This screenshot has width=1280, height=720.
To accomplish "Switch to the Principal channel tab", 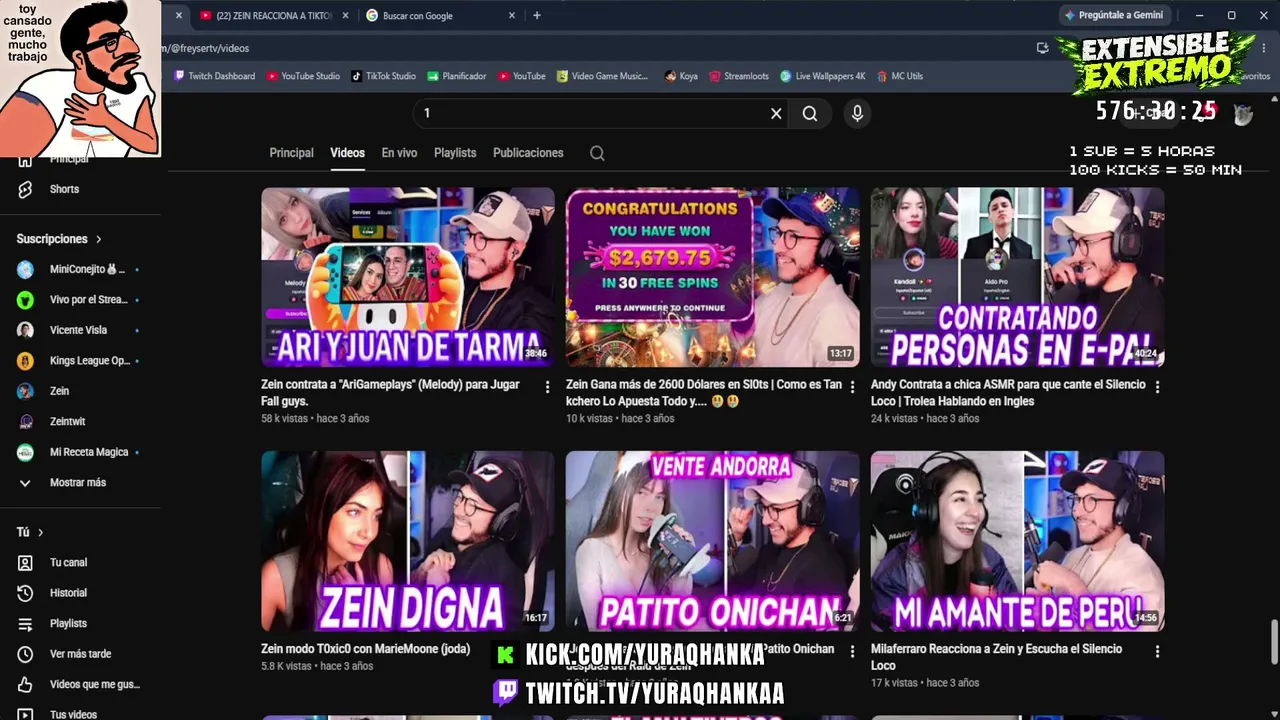I will click(291, 153).
